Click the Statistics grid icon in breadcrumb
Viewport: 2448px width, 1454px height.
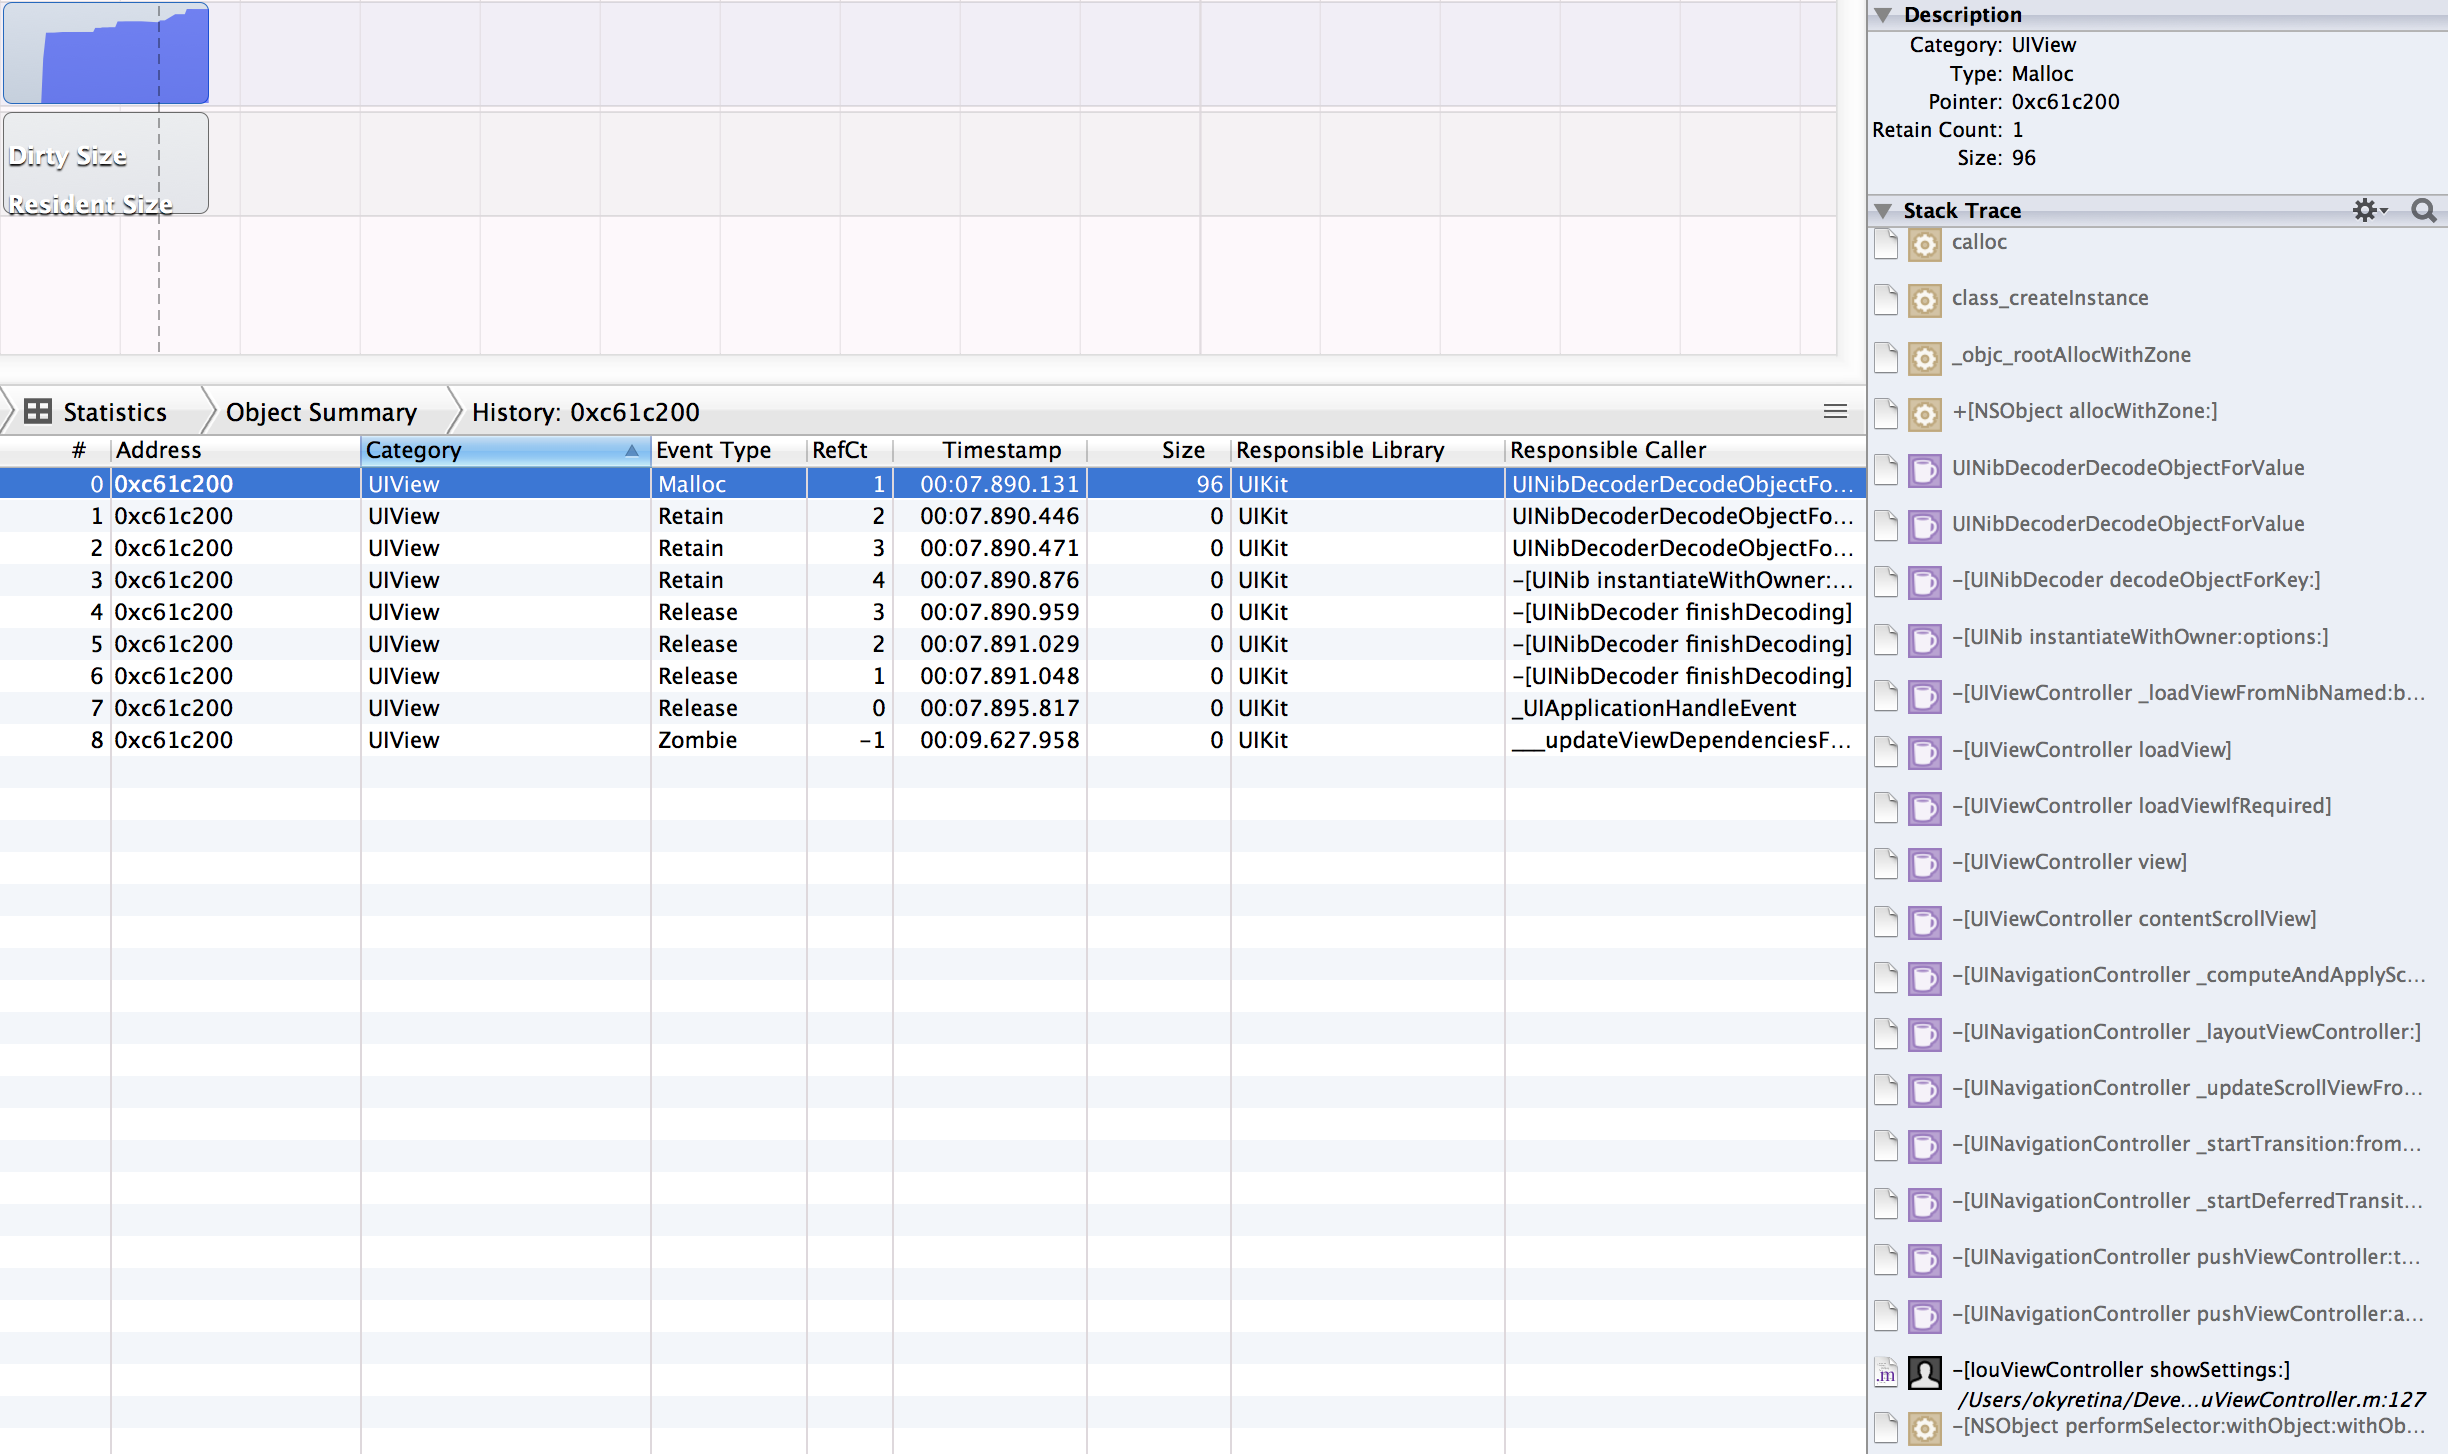[x=38, y=412]
